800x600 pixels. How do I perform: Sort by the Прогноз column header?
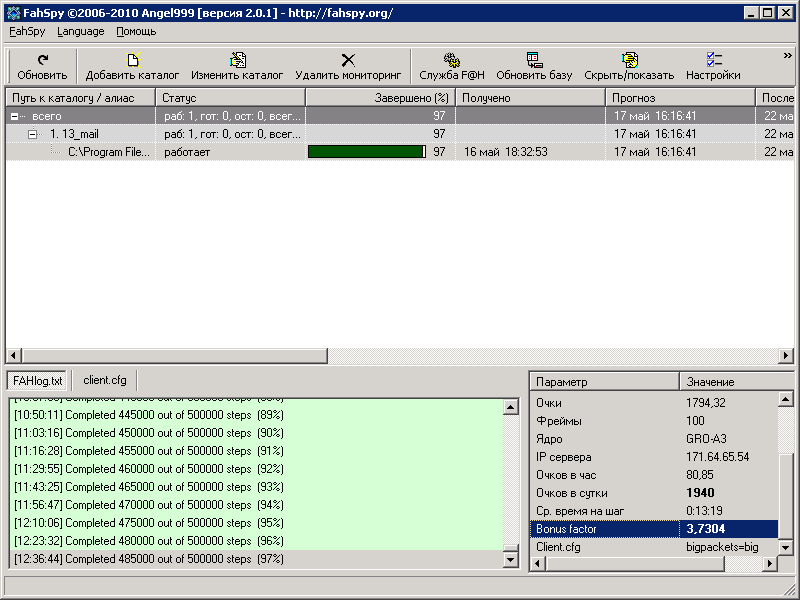coord(680,97)
